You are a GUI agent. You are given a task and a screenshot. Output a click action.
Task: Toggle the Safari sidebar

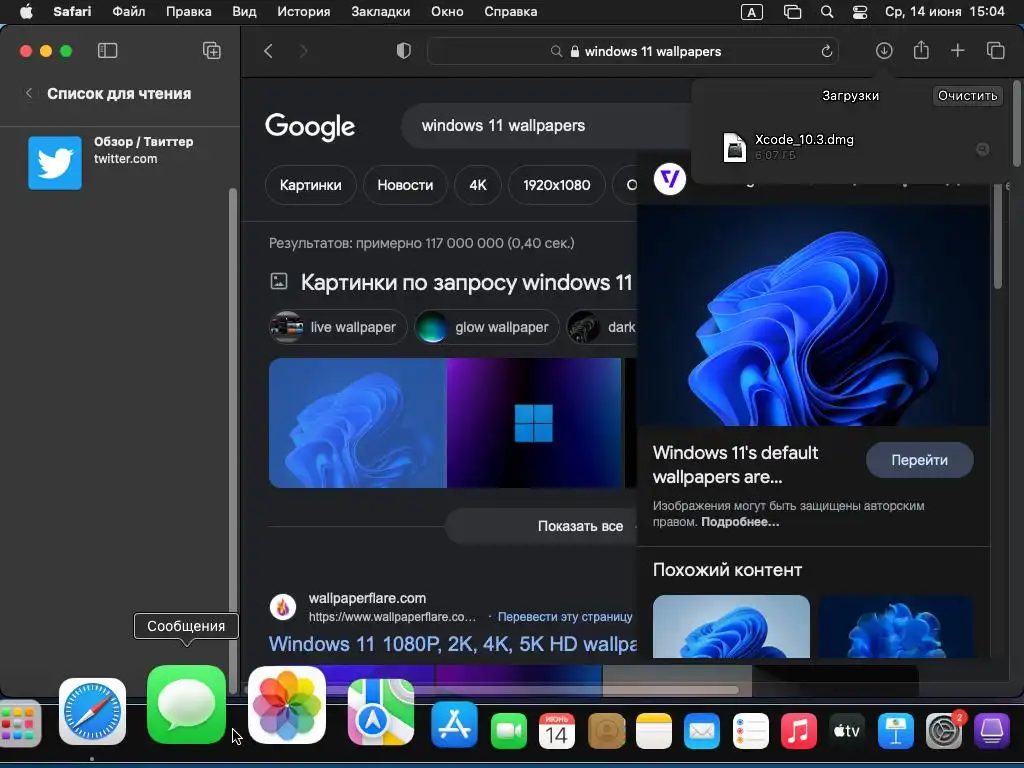[x=107, y=51]
